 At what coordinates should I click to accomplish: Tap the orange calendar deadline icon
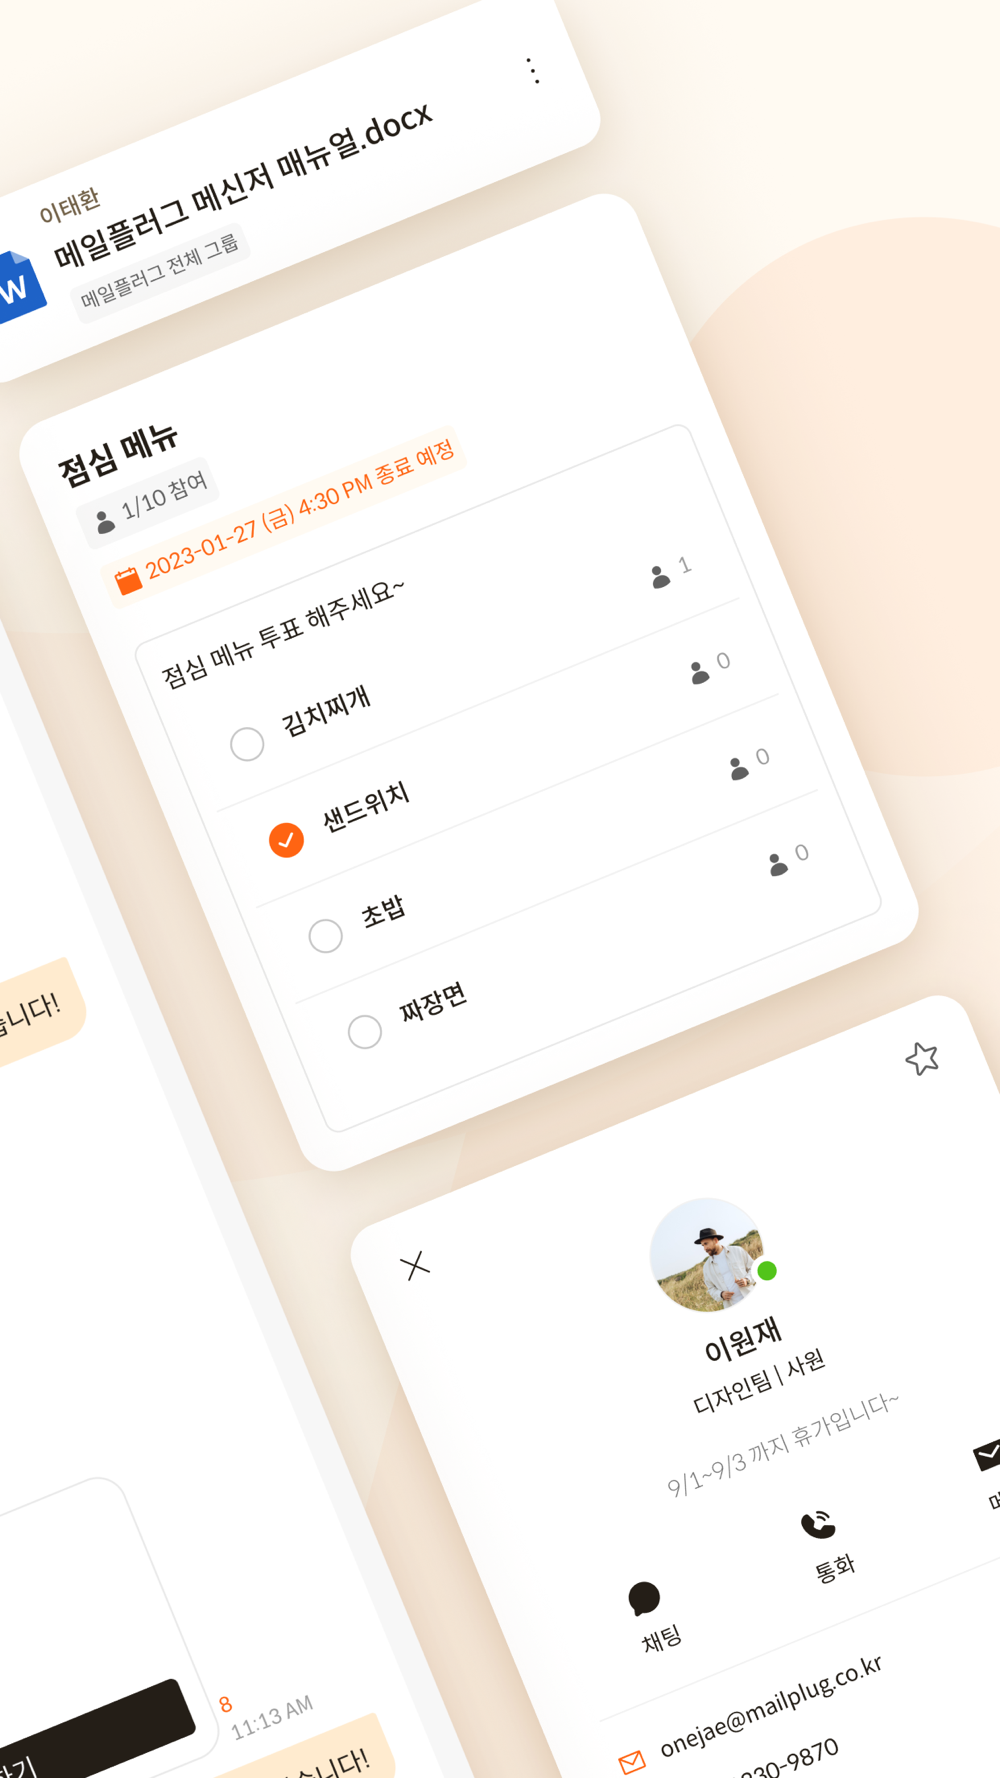[x=128, y=580]
